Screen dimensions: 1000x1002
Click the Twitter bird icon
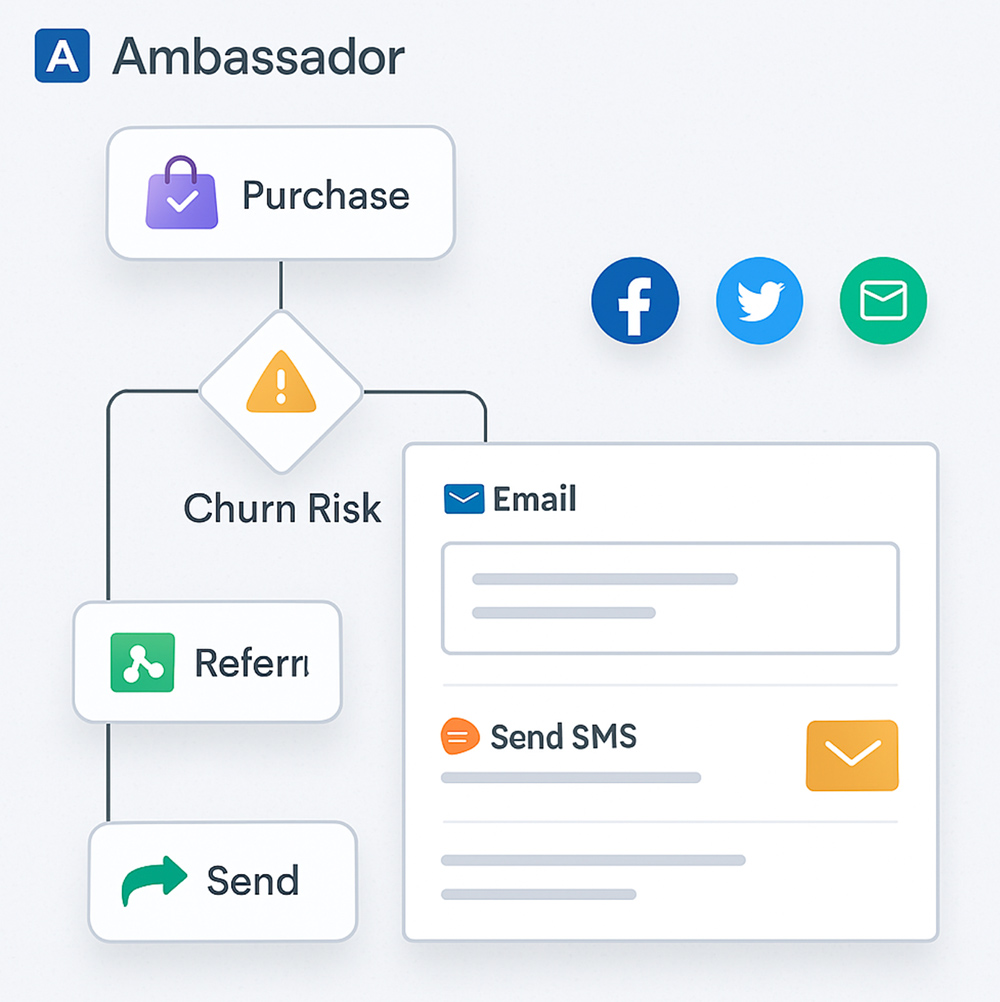click(760, 301)
